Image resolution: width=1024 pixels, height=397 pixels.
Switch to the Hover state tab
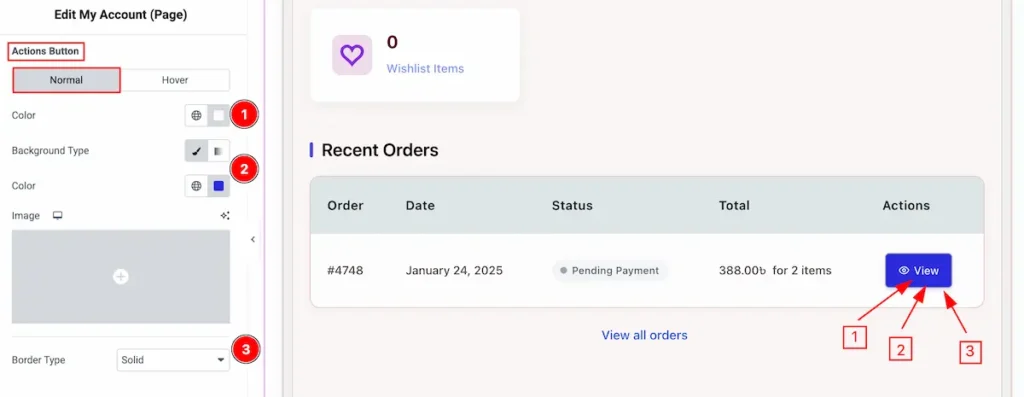click(175, 80)
